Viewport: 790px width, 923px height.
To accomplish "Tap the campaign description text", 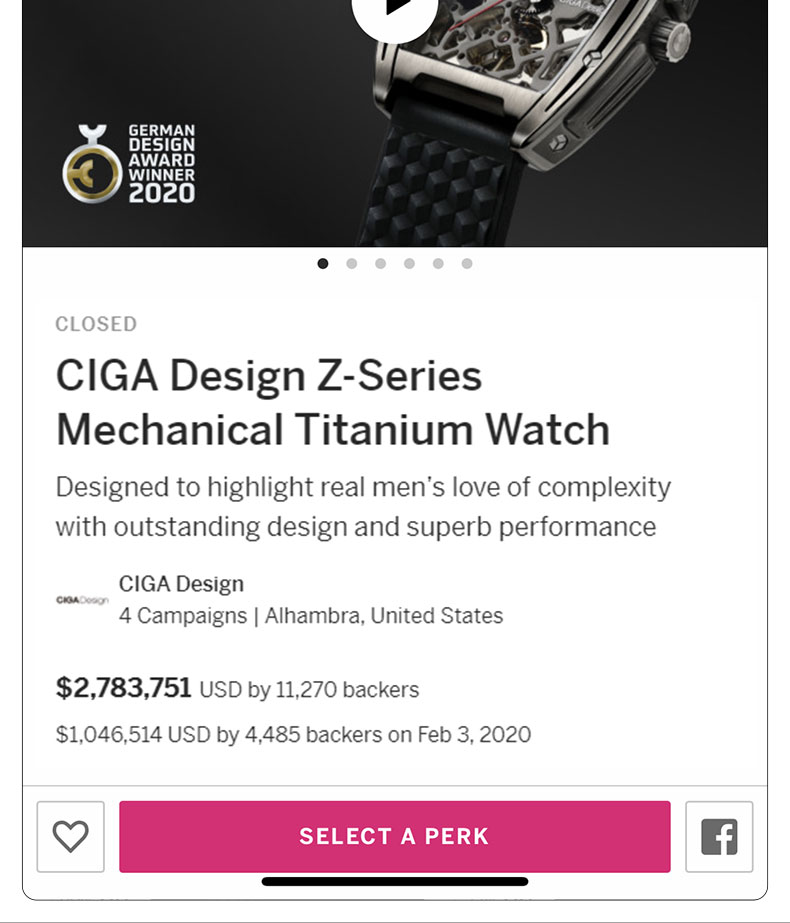I will [x=363, y=507].
